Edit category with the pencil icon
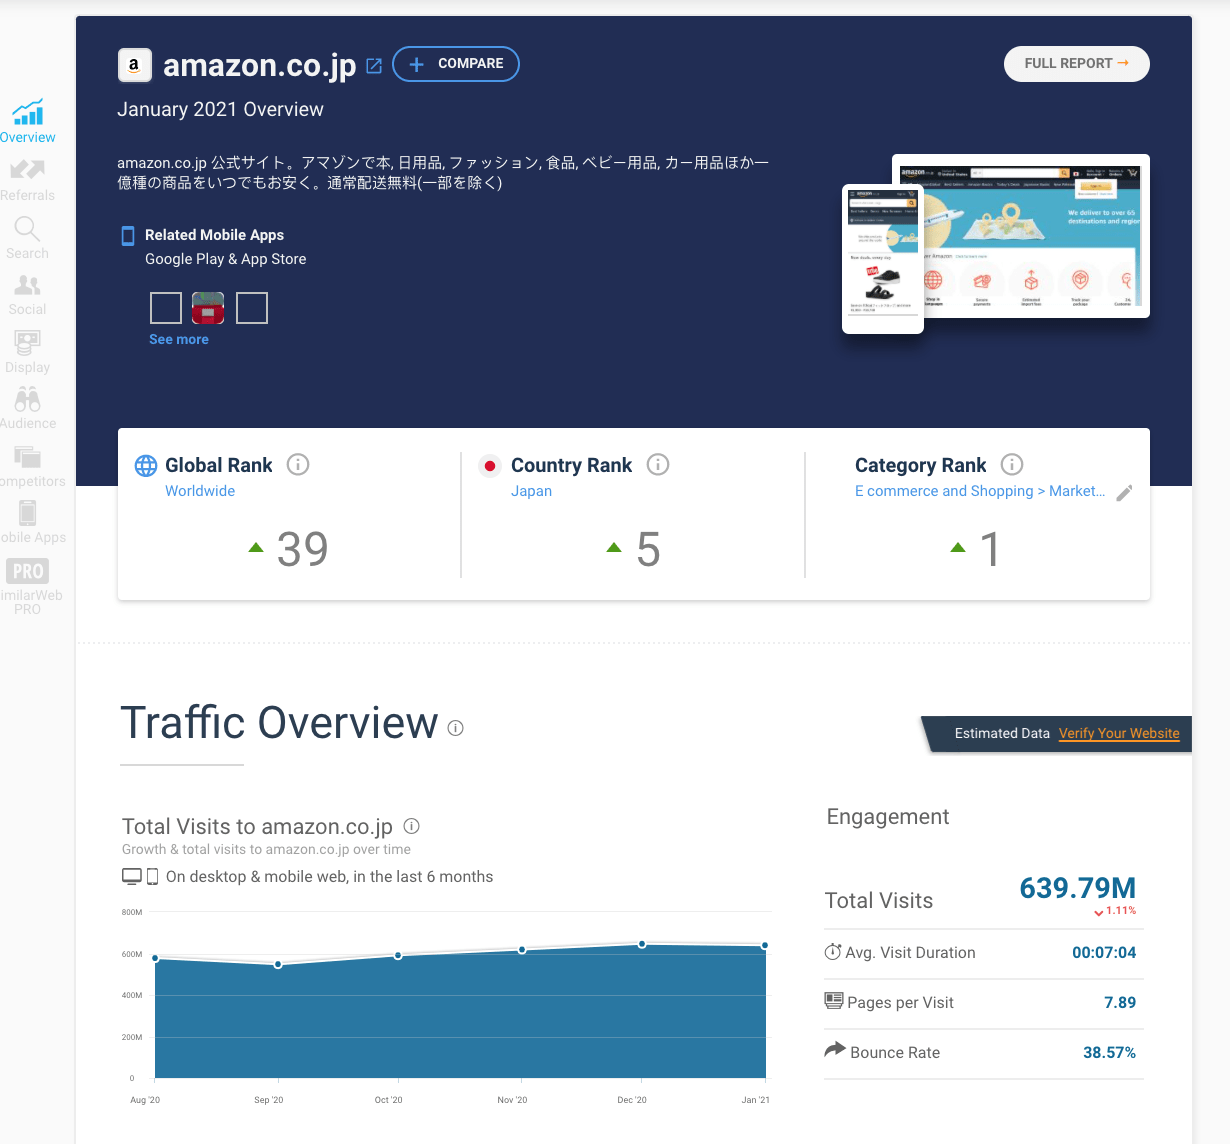1230x1144 pixels. pyautogui.click(x=1124, y=493)
